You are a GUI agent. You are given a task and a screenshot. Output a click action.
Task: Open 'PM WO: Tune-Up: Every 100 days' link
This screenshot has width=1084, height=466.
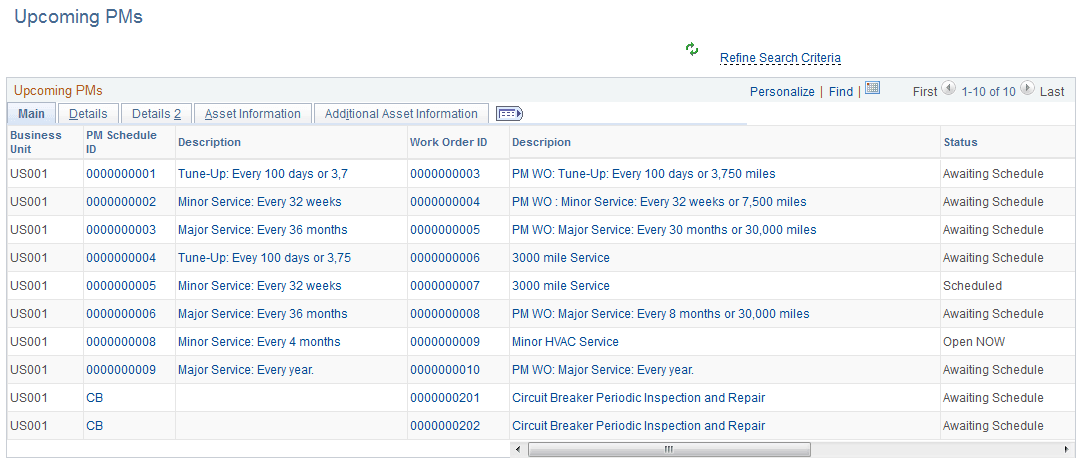coord(644,174)
